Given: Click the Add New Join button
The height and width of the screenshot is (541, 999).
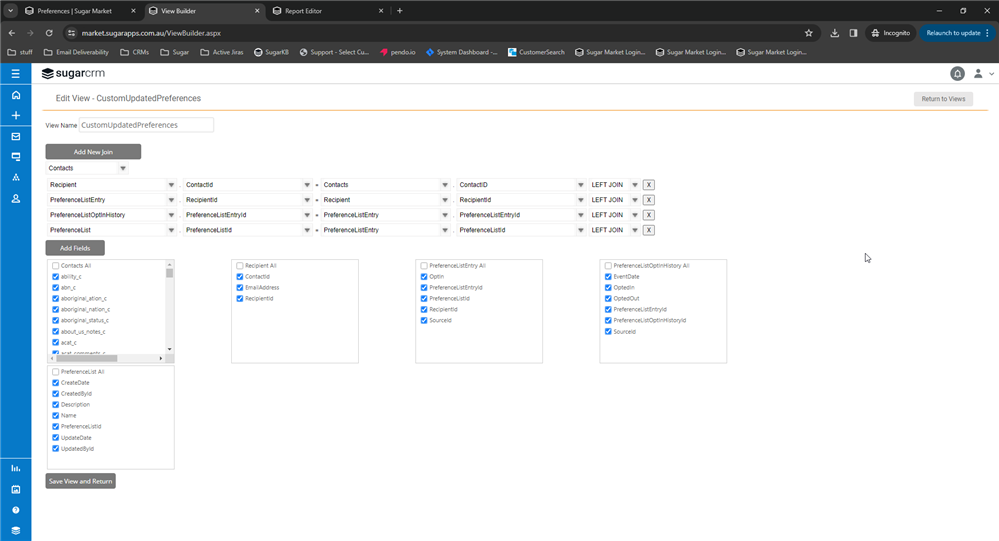Looking at the screenshot, I should pyautogui.click(x=93, y=152).
